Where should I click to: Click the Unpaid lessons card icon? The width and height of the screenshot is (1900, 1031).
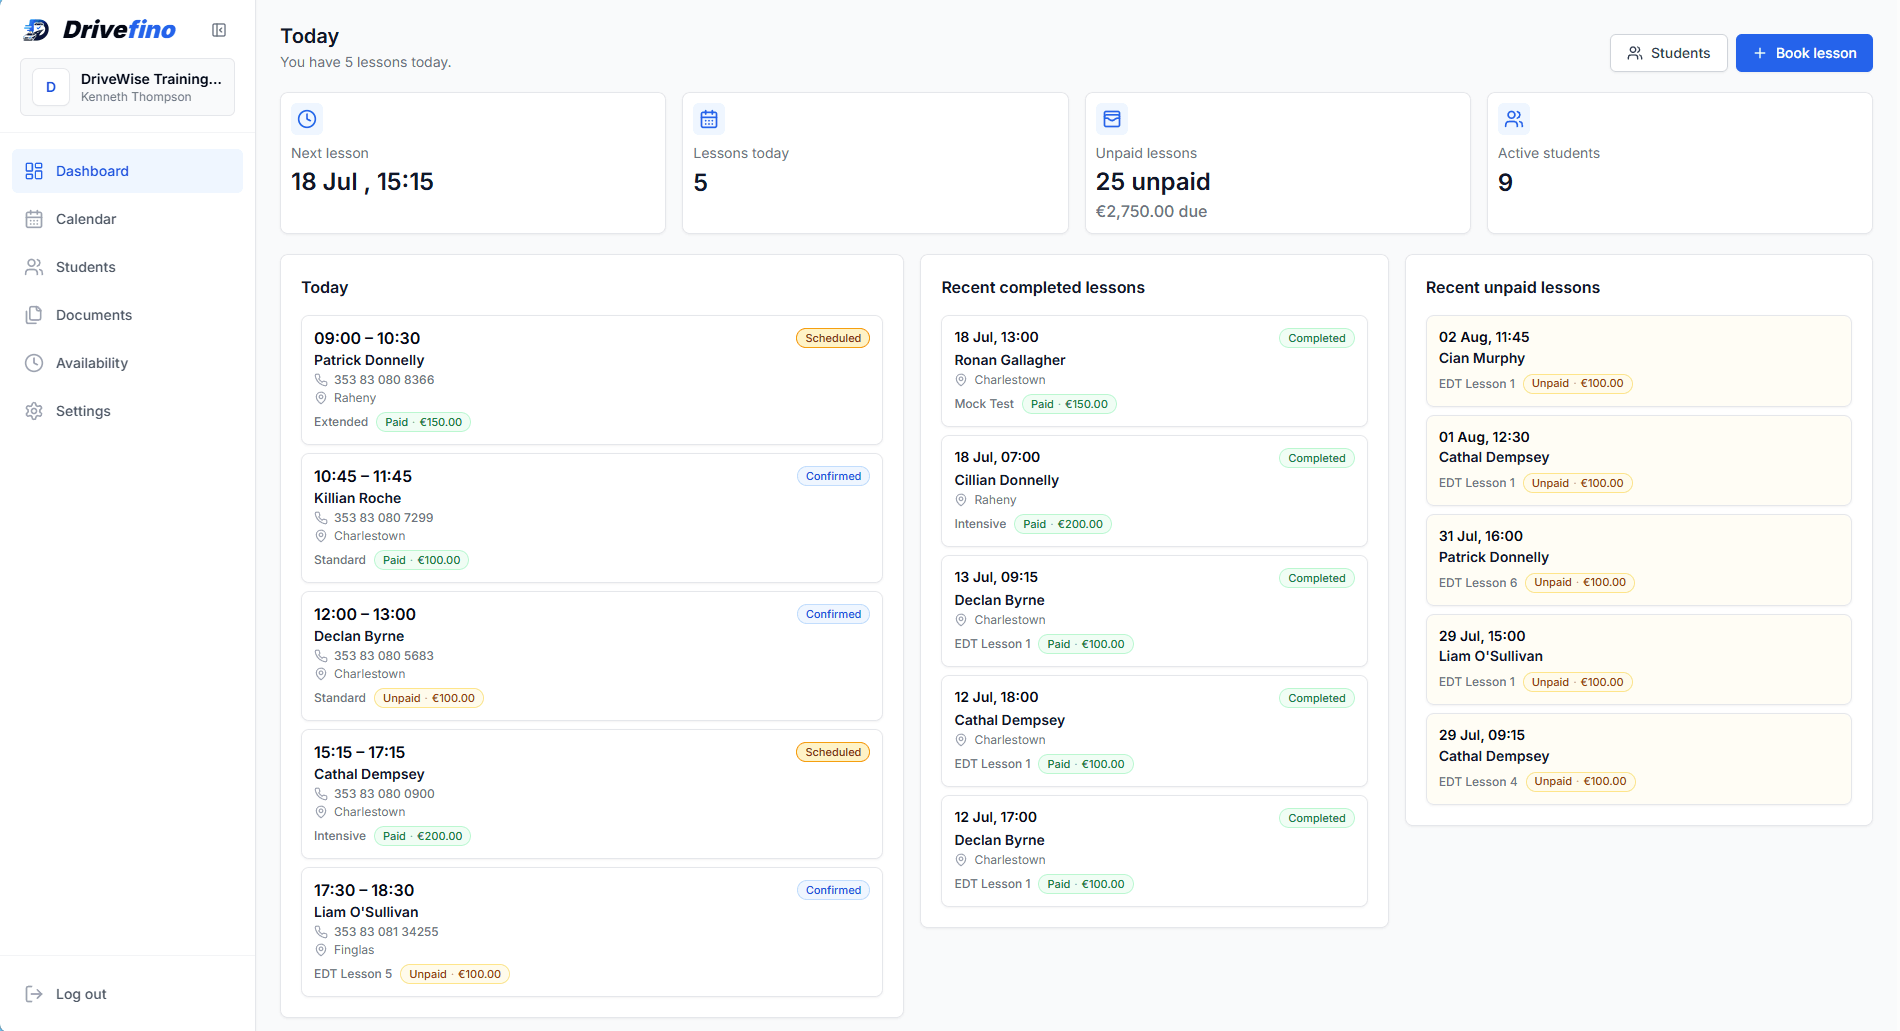click(1112, 119)
